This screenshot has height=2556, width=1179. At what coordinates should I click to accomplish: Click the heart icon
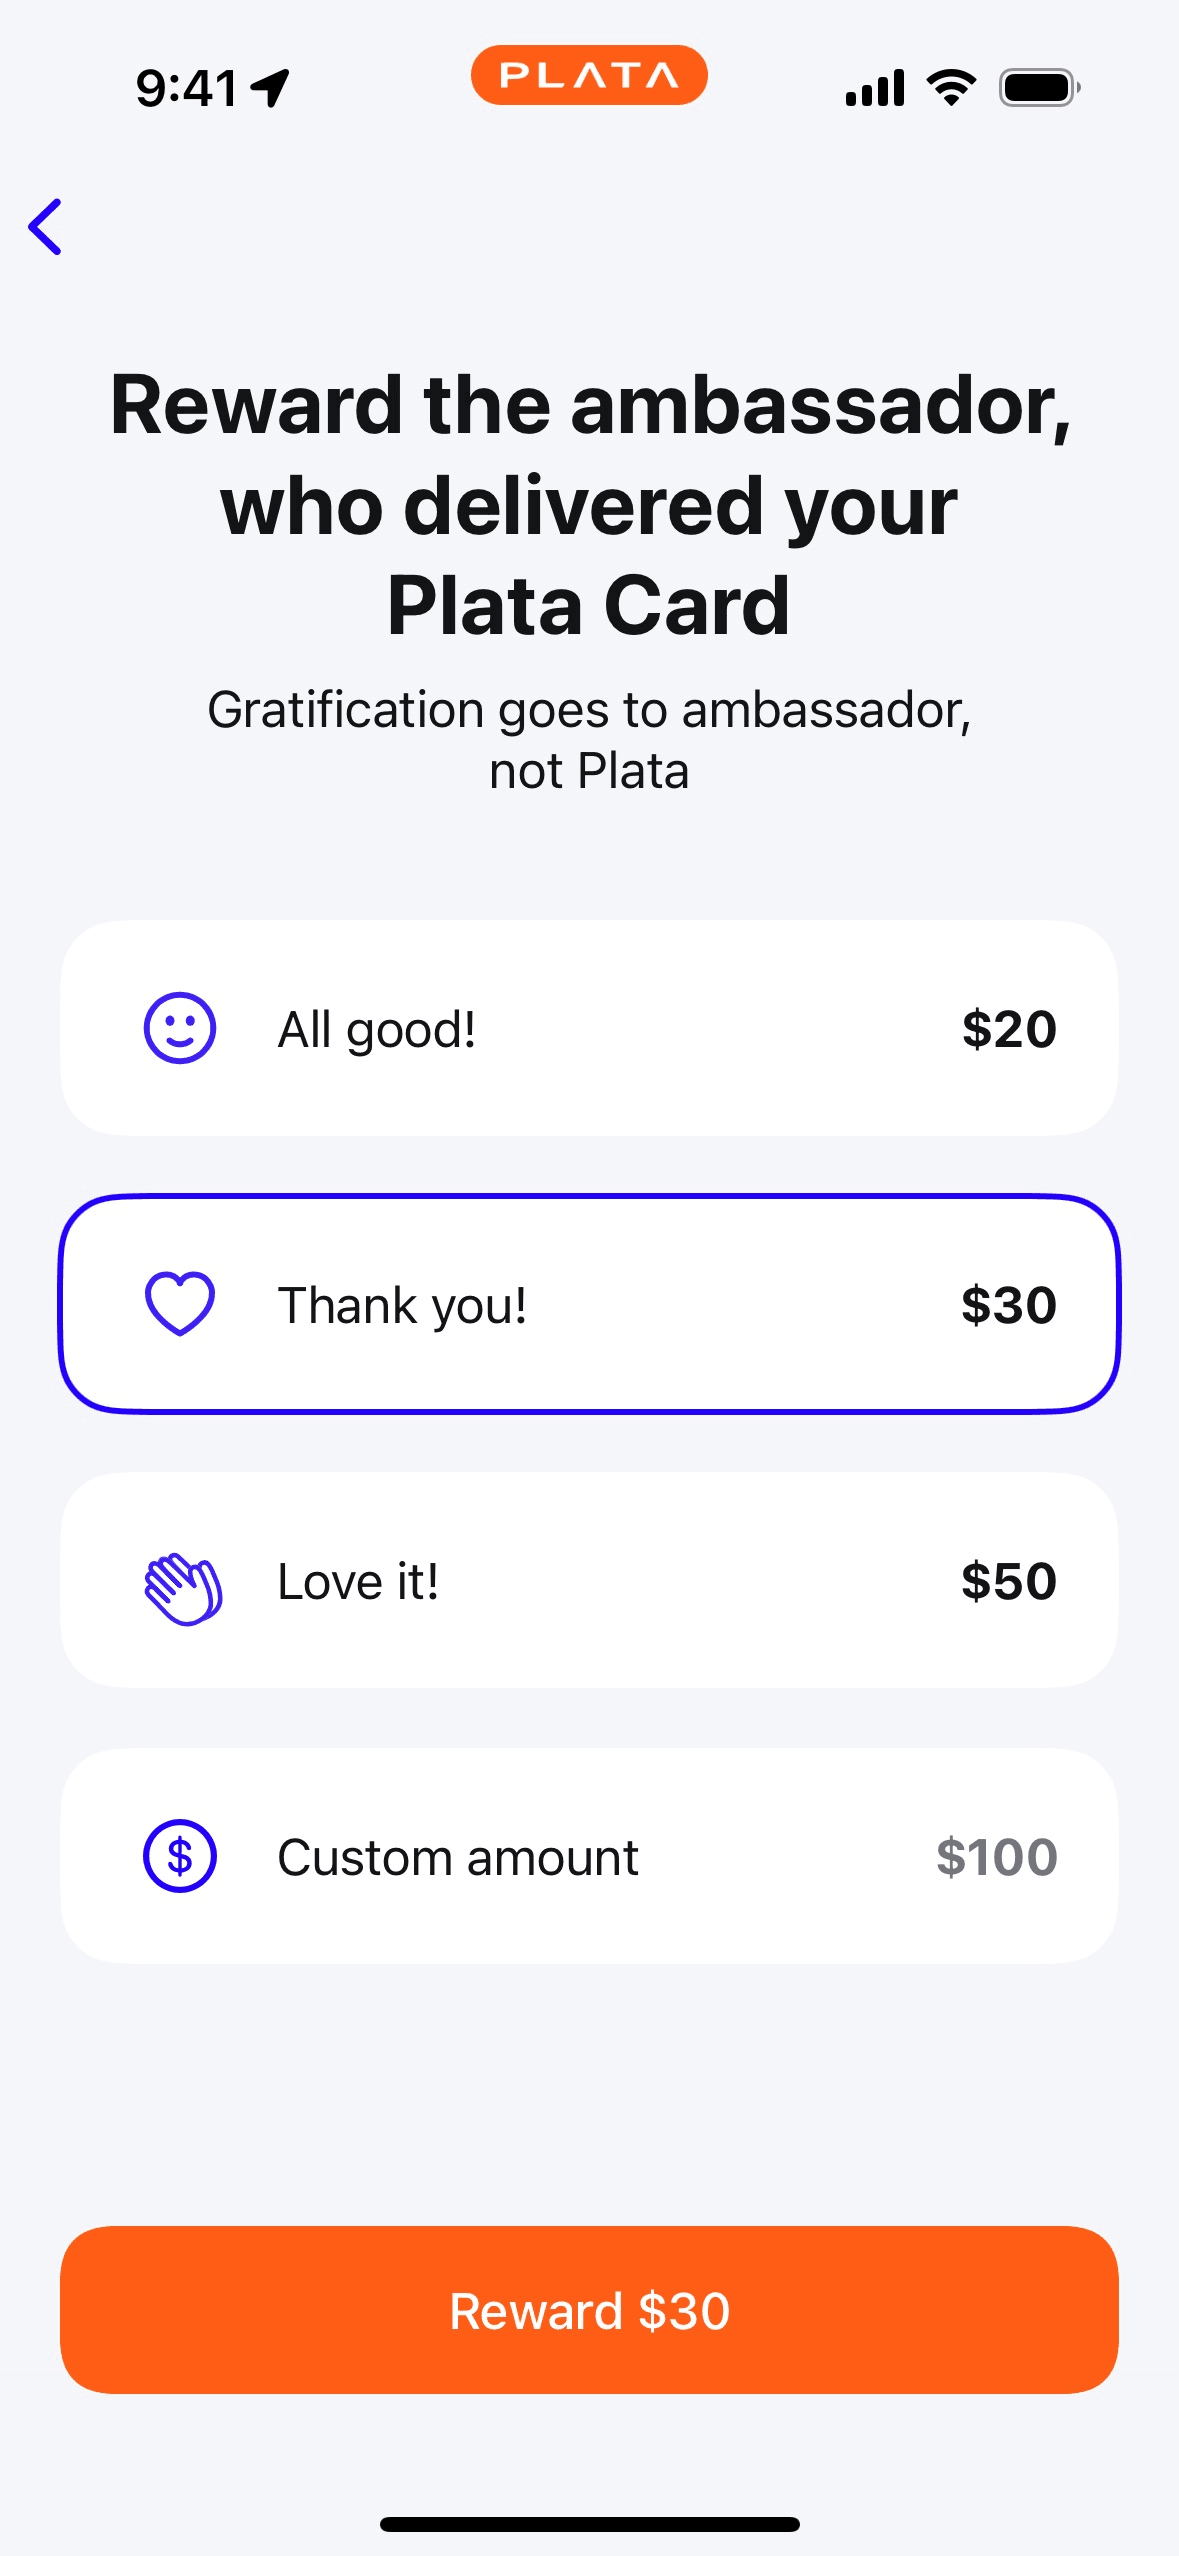180,1304
